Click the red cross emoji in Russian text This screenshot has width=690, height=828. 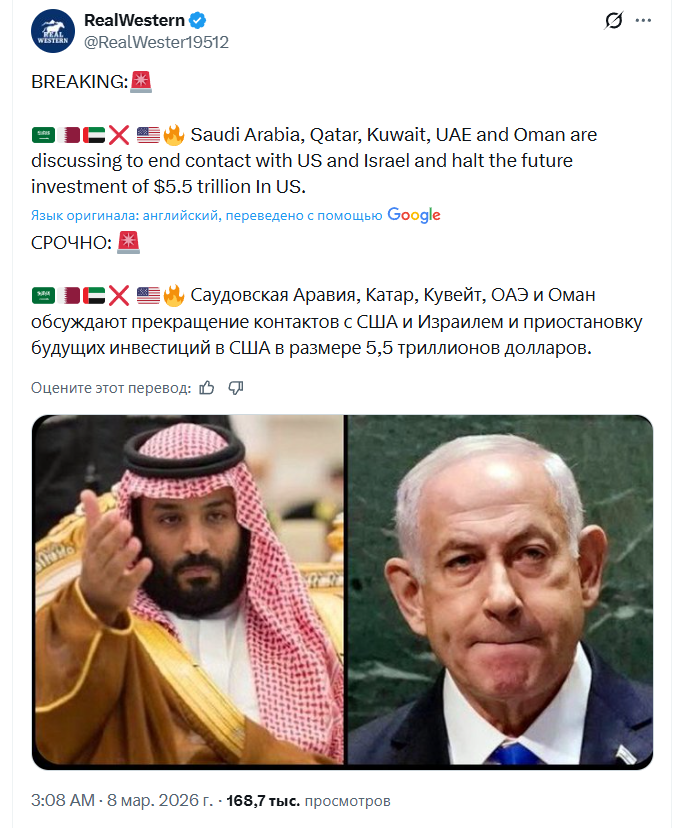pyautogui.click(x=119, y=295)
